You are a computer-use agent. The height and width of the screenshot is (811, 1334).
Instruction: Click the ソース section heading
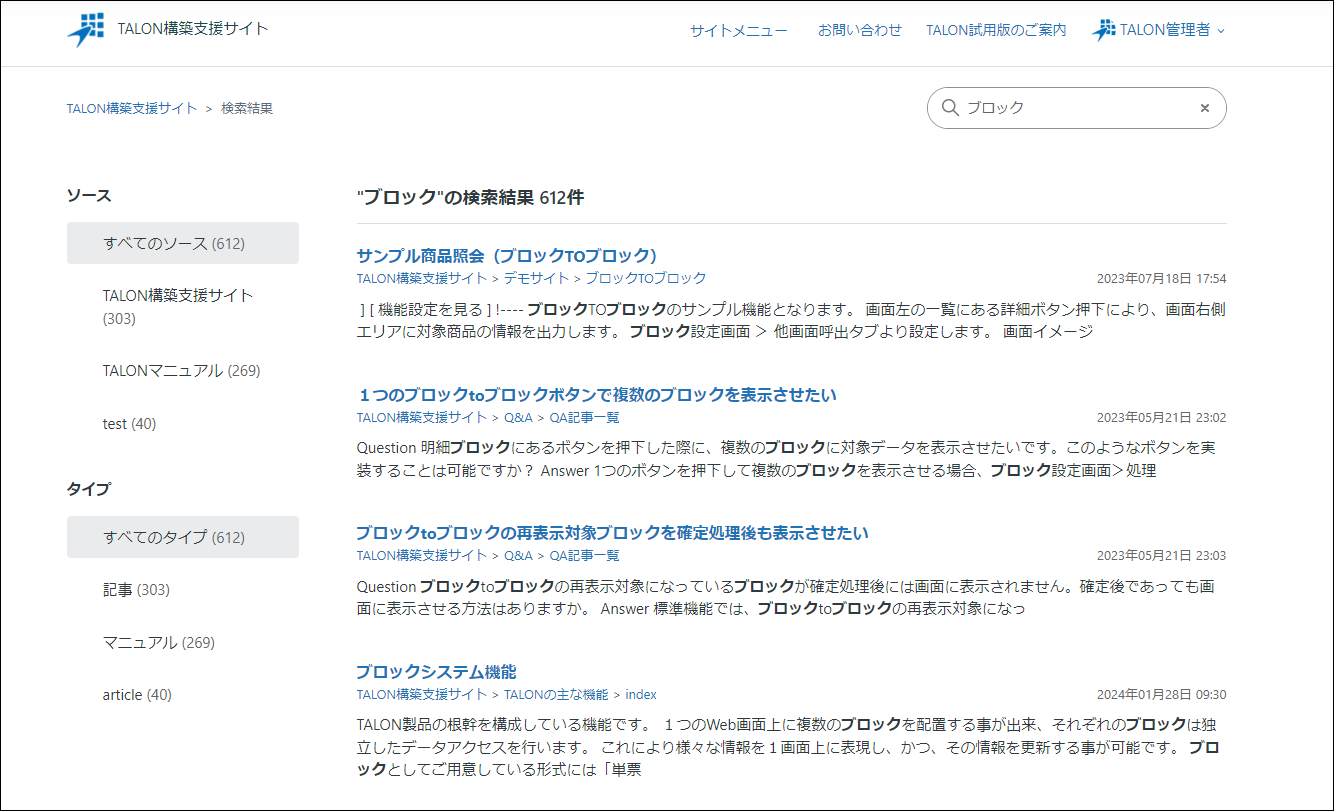tap(89, 195)
